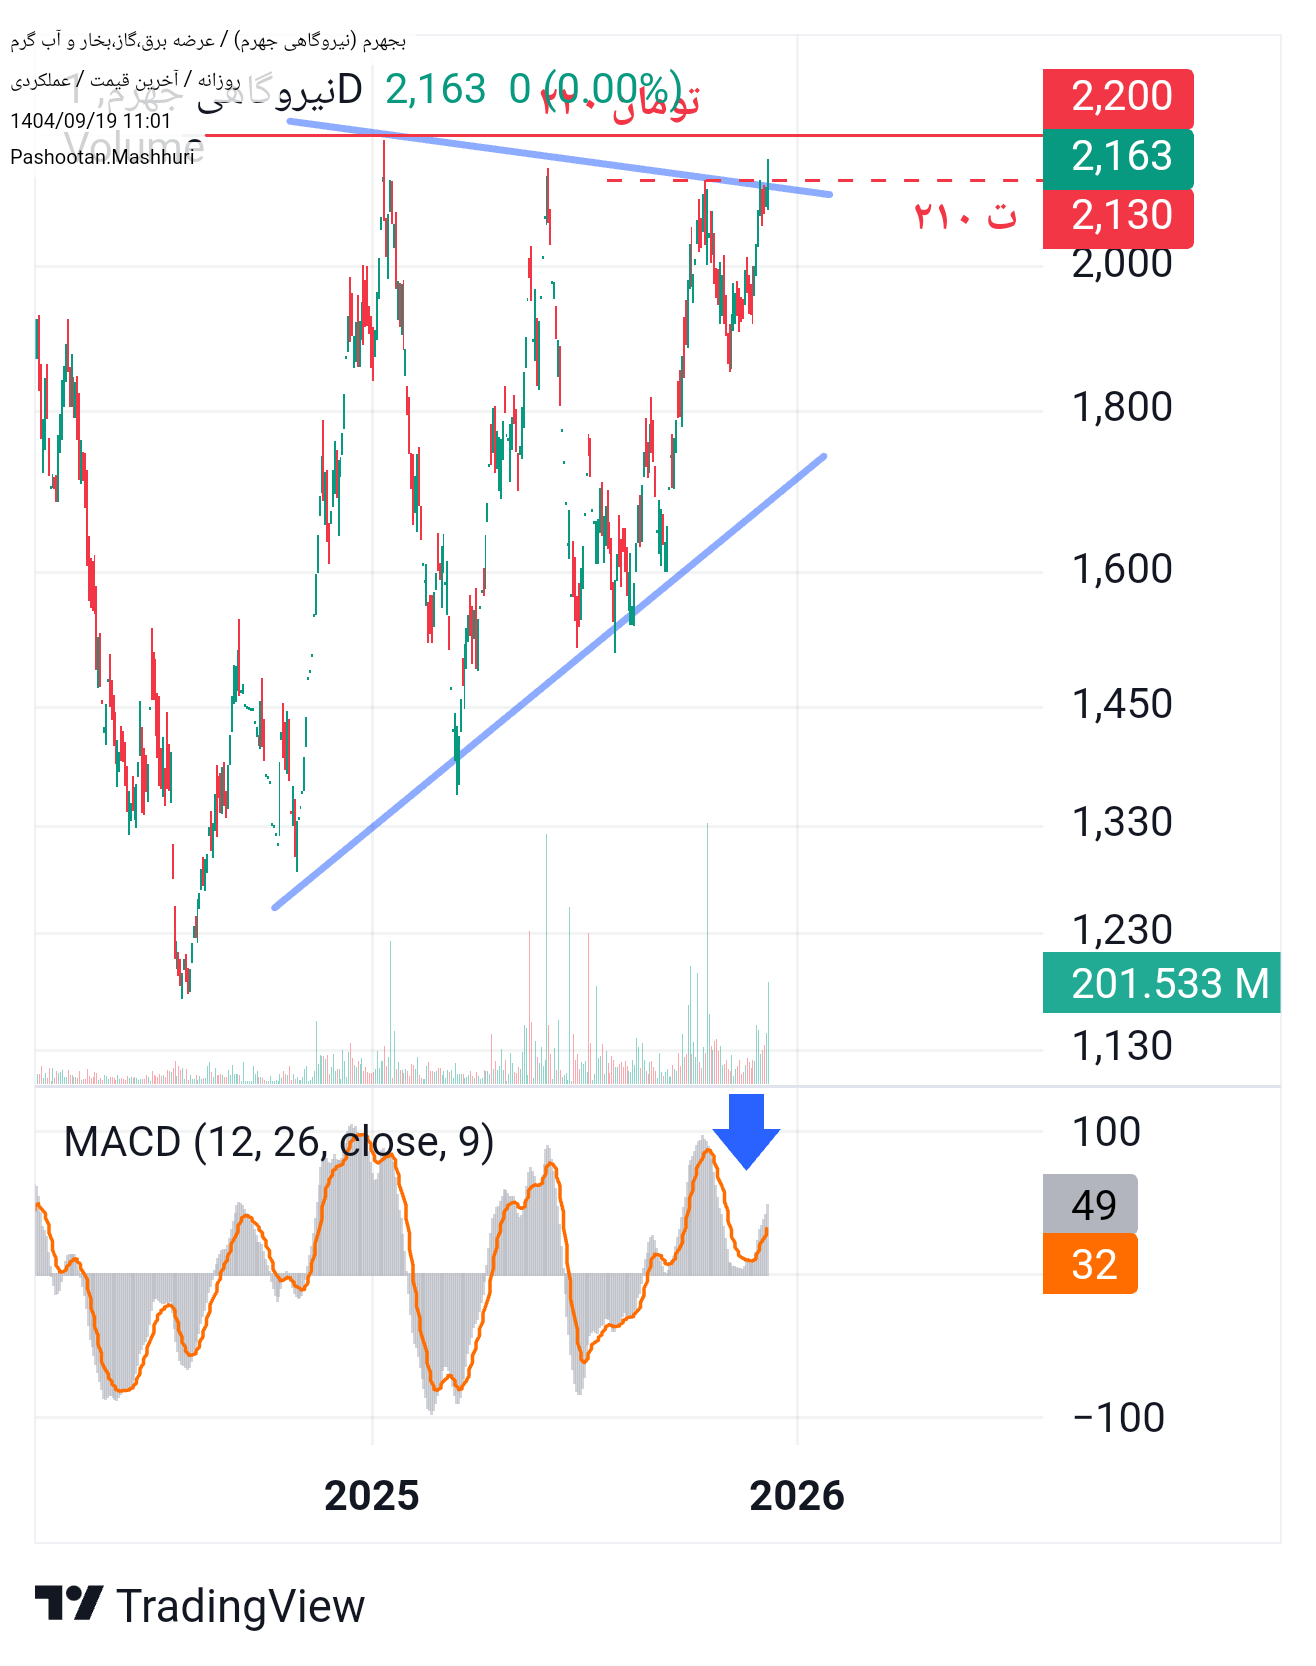Click the 201.533 M volume label
The width and height of the screenshot is (1316, 1666).
(x=1160, y=984)
